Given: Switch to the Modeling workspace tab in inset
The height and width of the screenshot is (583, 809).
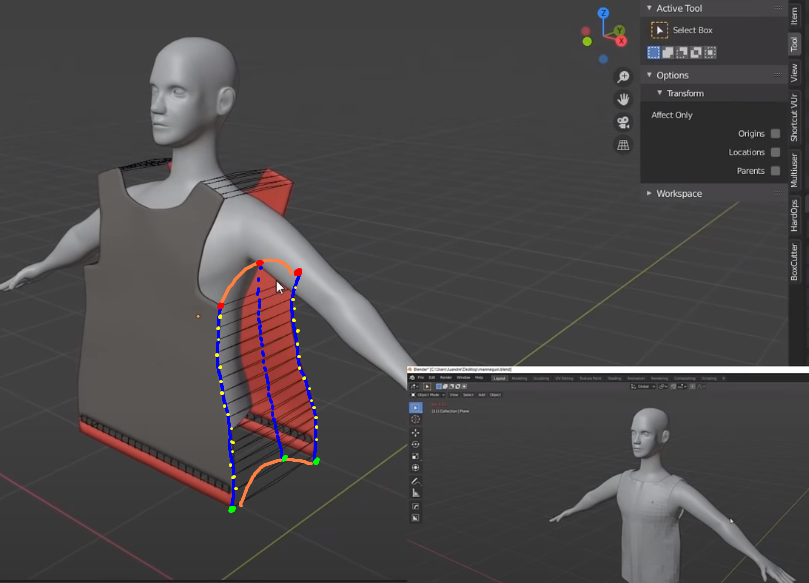Looking at the screenshot, I should 519,378.
